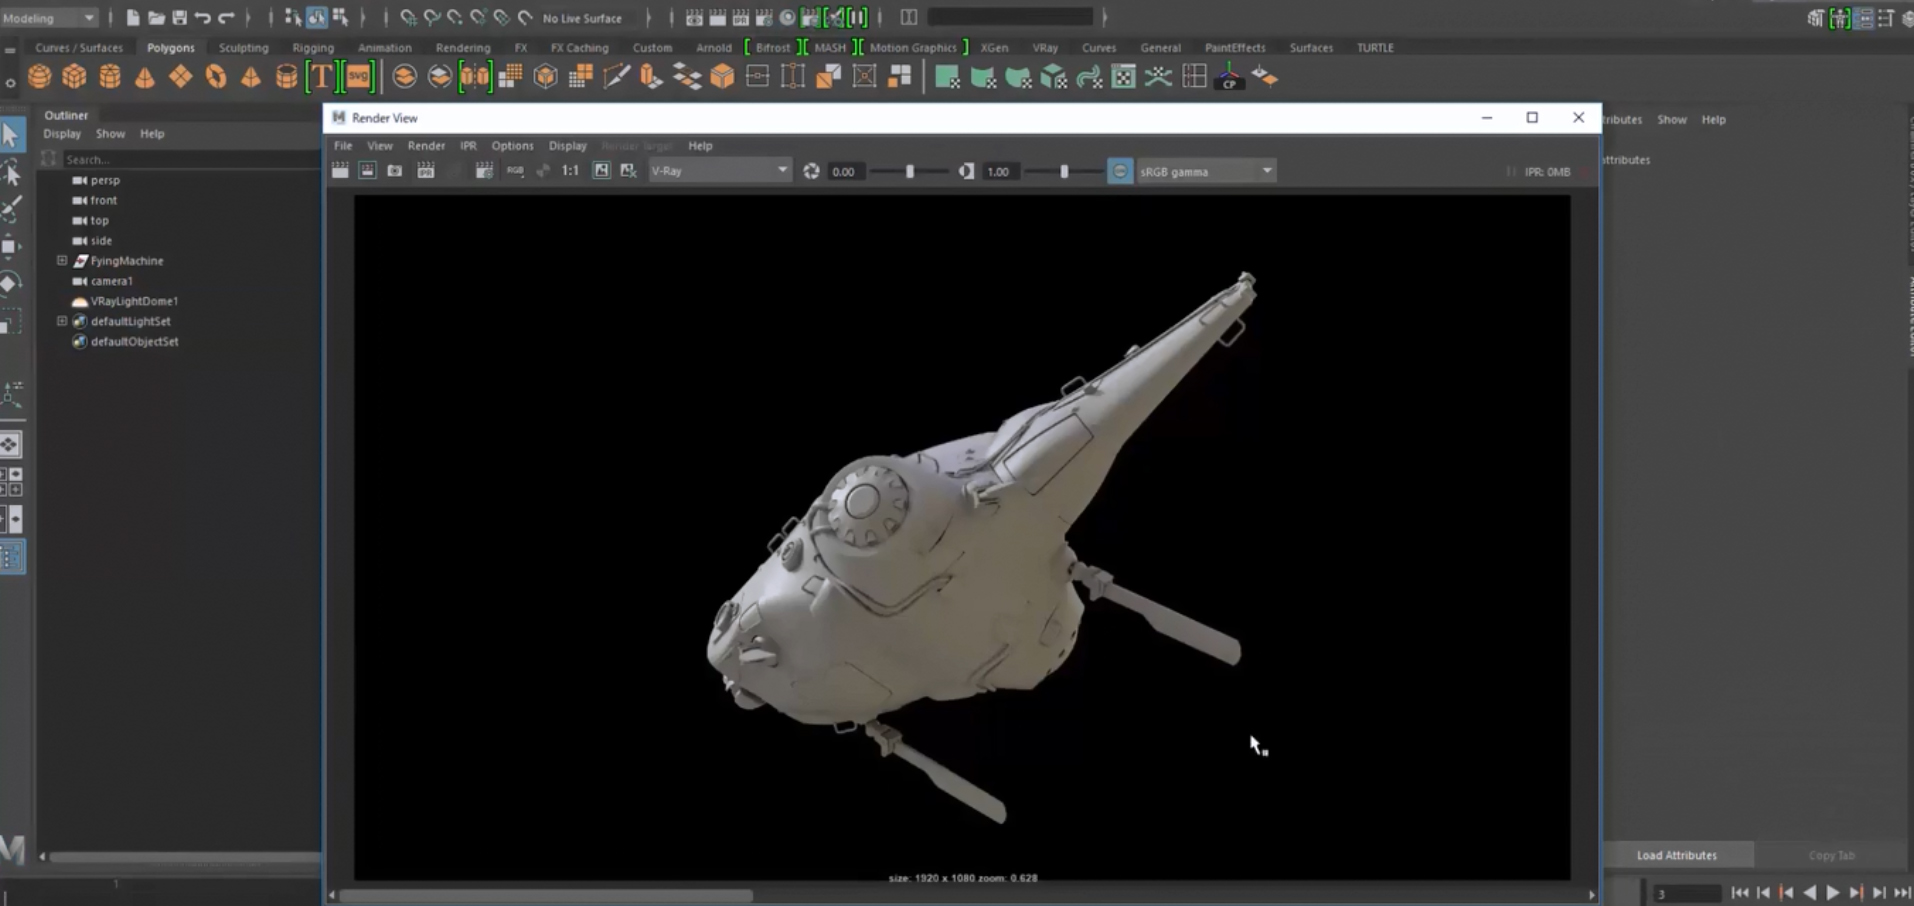Open the Render menu in Render View
The width and height of the screenshot is (1914, 906).
pyautogui.click(x=426, y=145)
